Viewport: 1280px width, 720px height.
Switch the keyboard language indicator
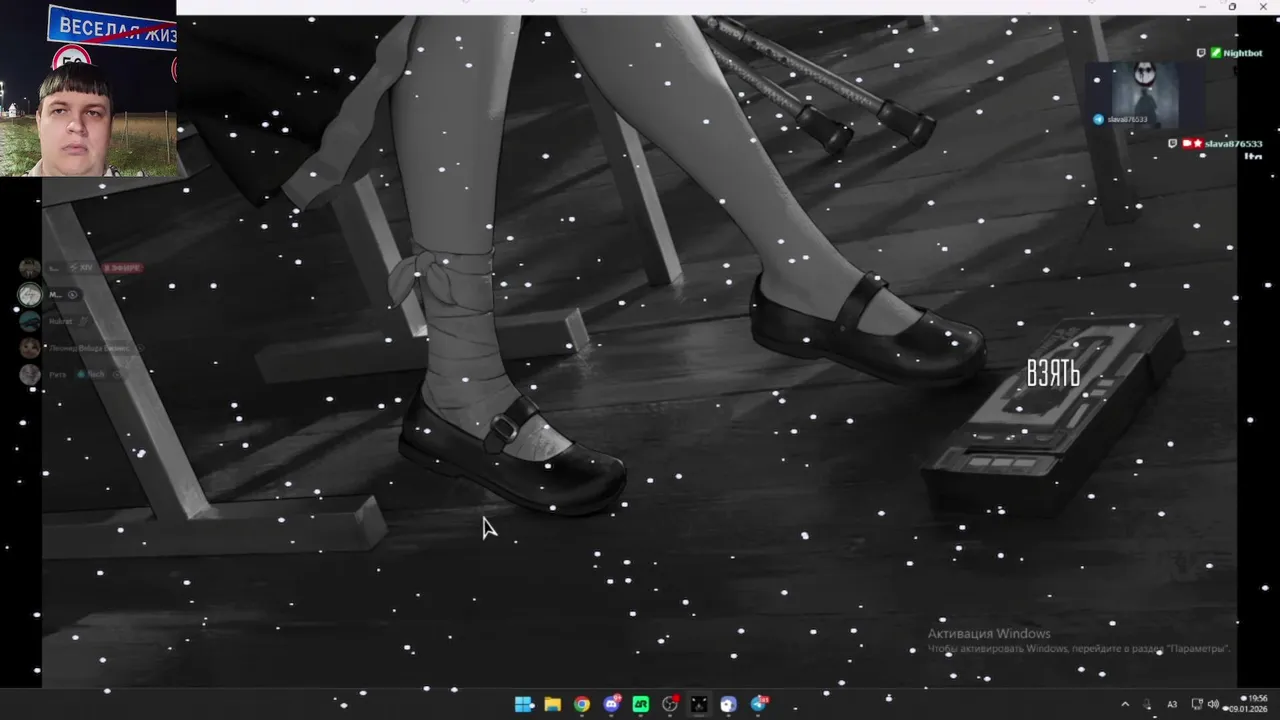pyautogui.click(x=1172, y=704)
